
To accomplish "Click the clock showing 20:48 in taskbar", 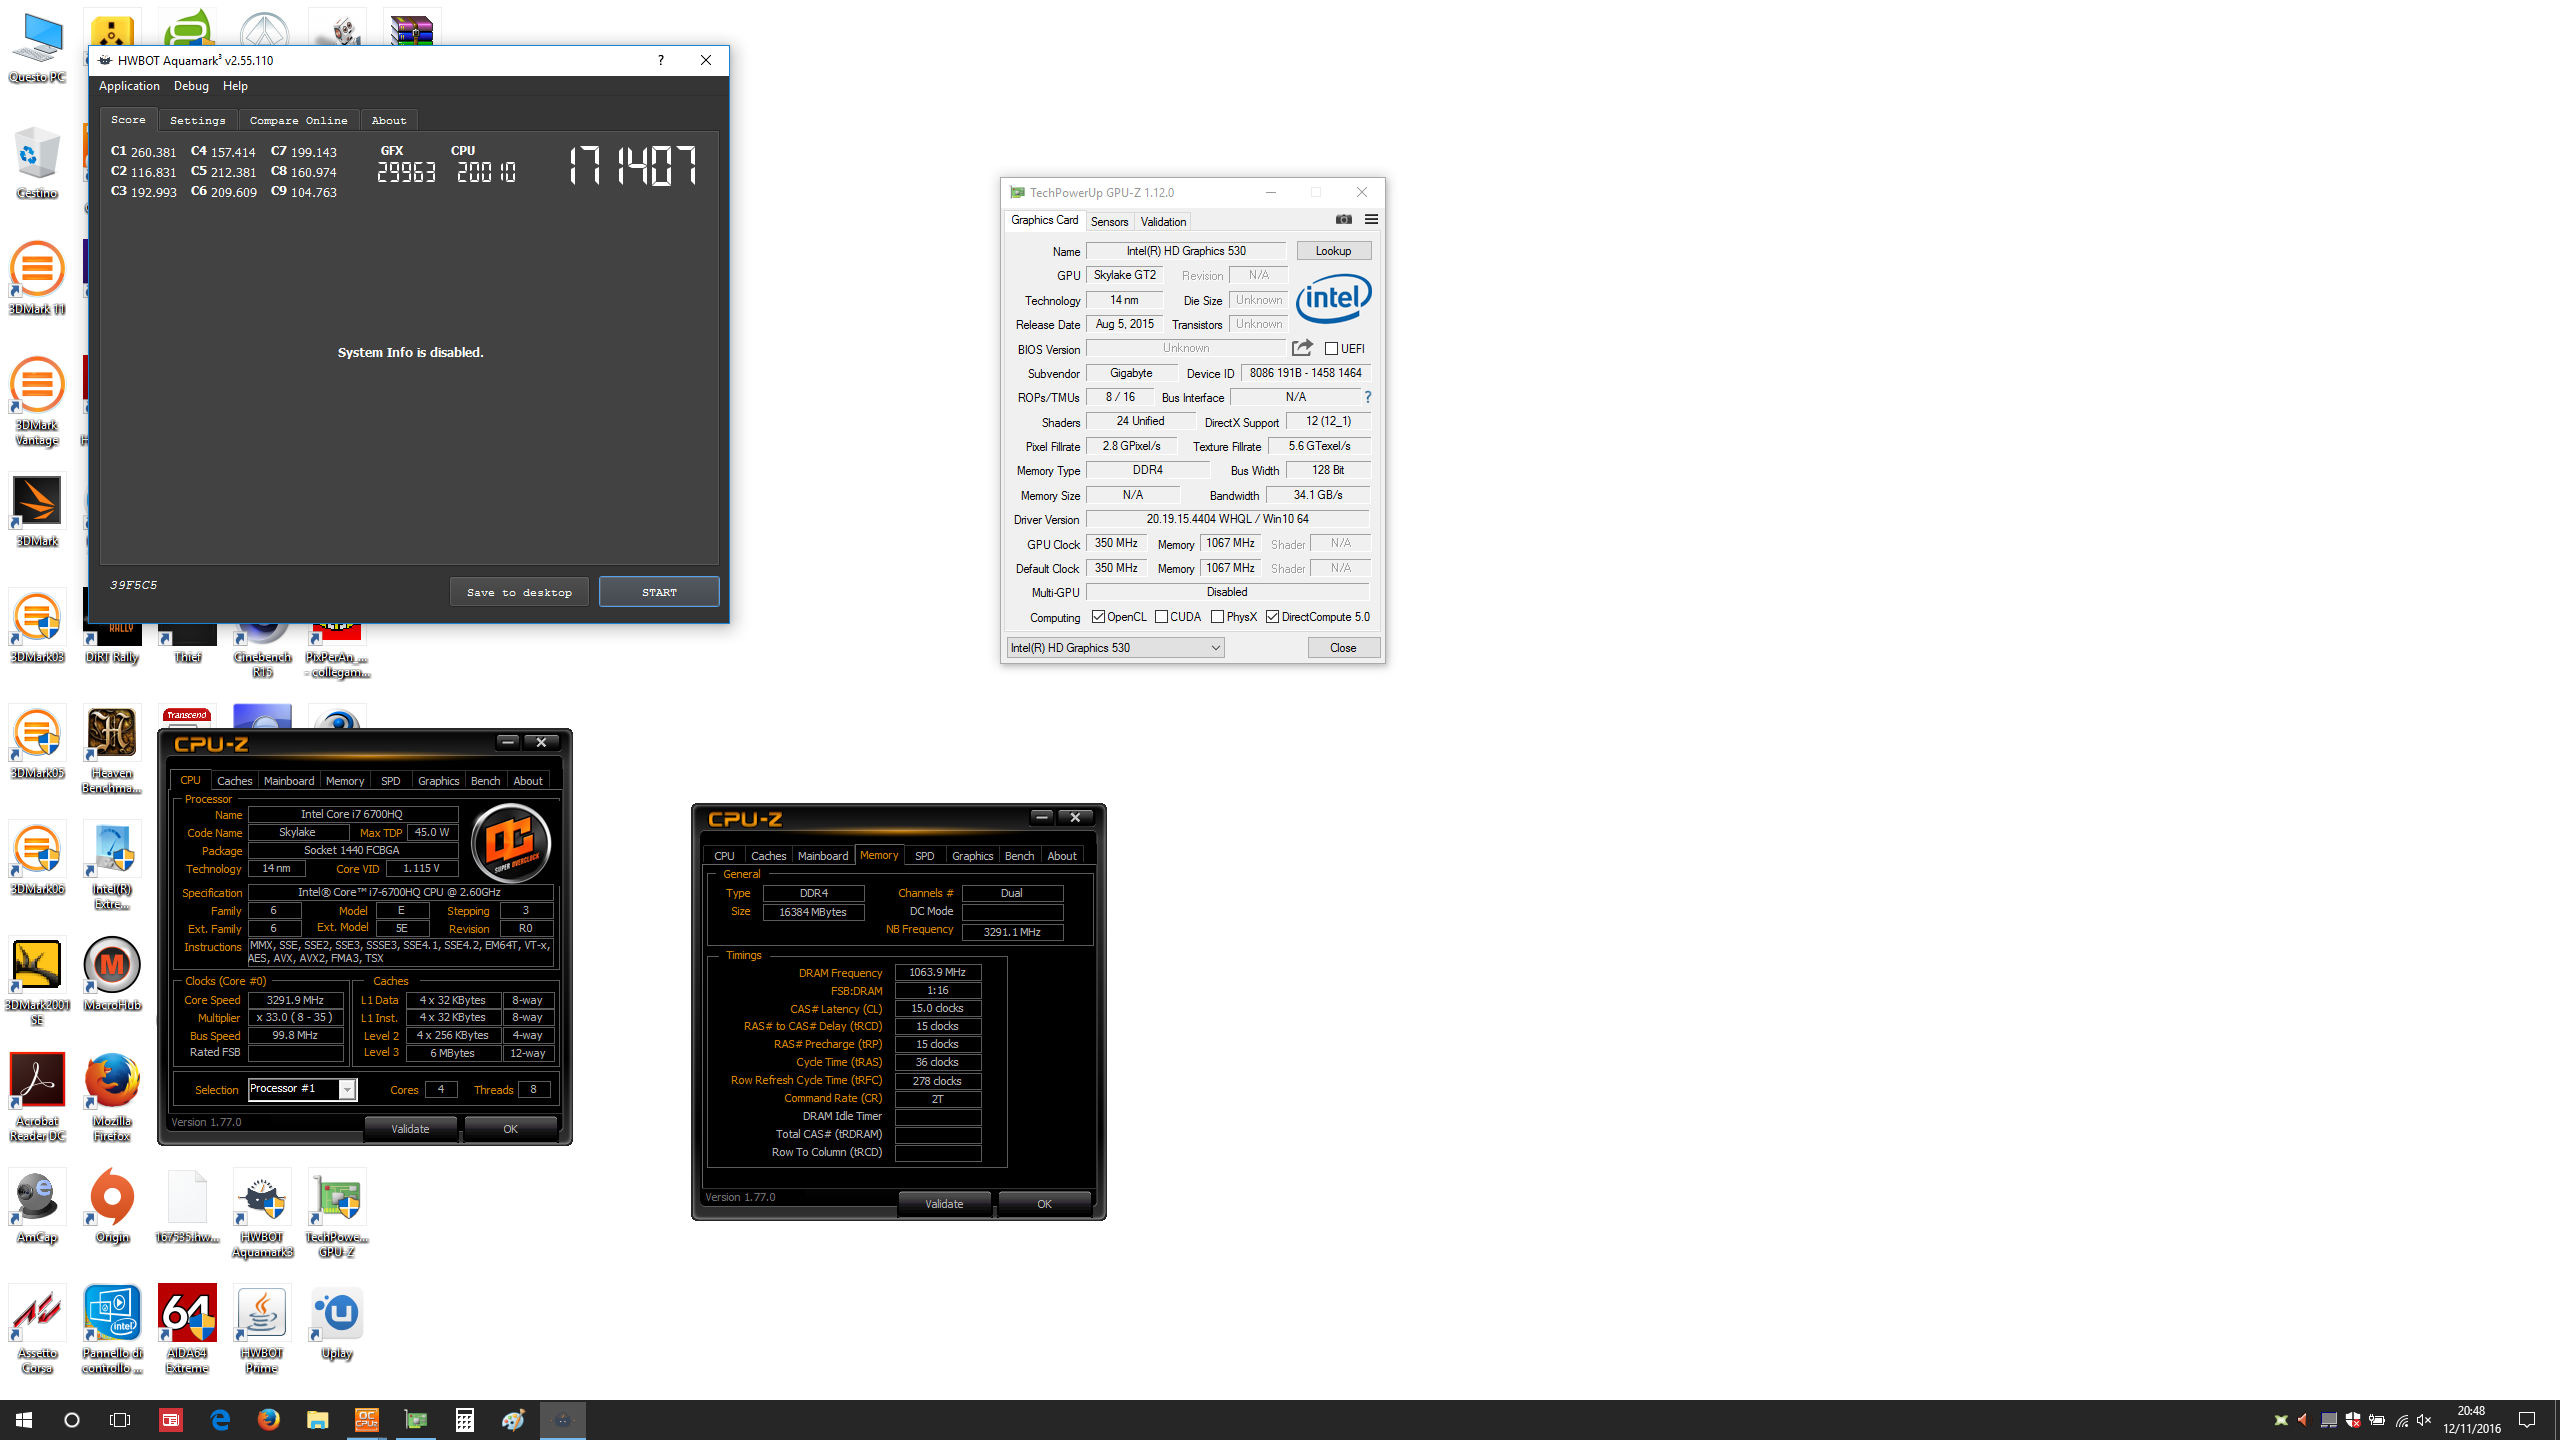I will [x=2471, y=1411].
